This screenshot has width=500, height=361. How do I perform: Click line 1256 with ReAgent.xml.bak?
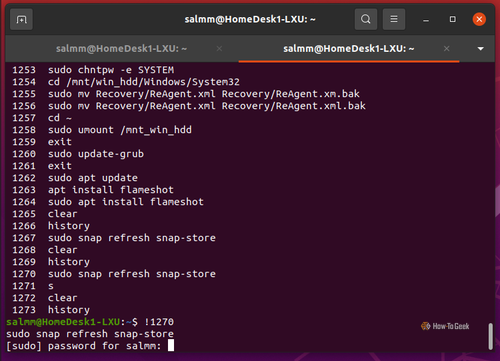click(x=189, y=106)
